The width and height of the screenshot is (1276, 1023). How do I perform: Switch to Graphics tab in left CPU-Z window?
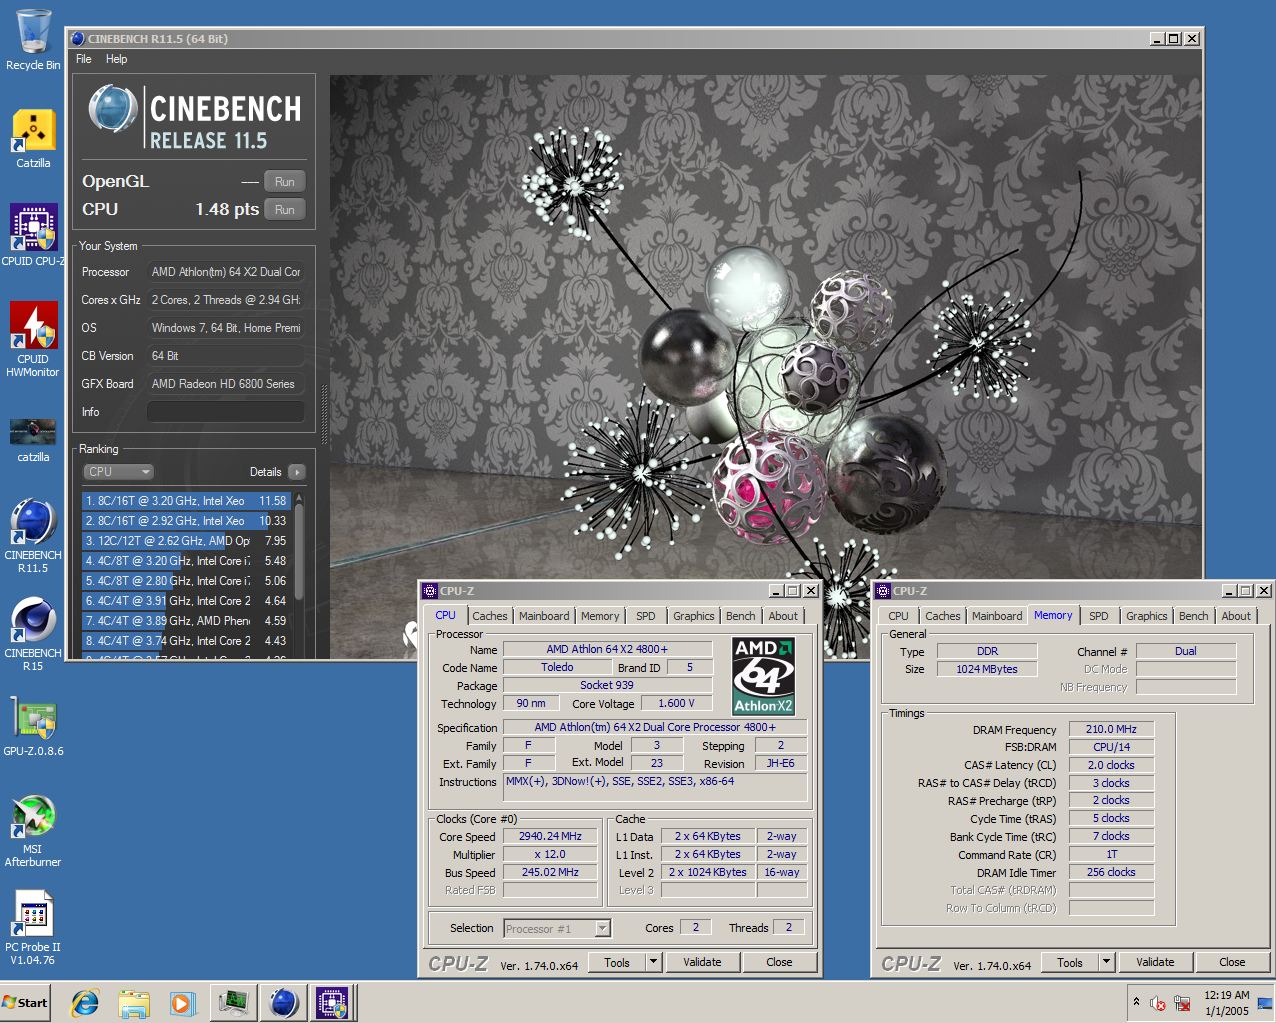(x=694, y=616)
